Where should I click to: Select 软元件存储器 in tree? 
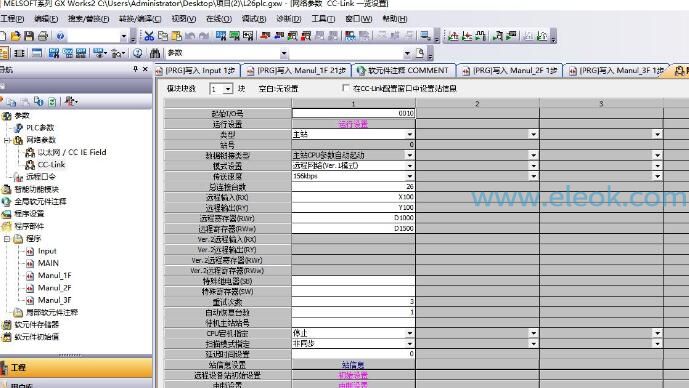click(x=36, y=325)
